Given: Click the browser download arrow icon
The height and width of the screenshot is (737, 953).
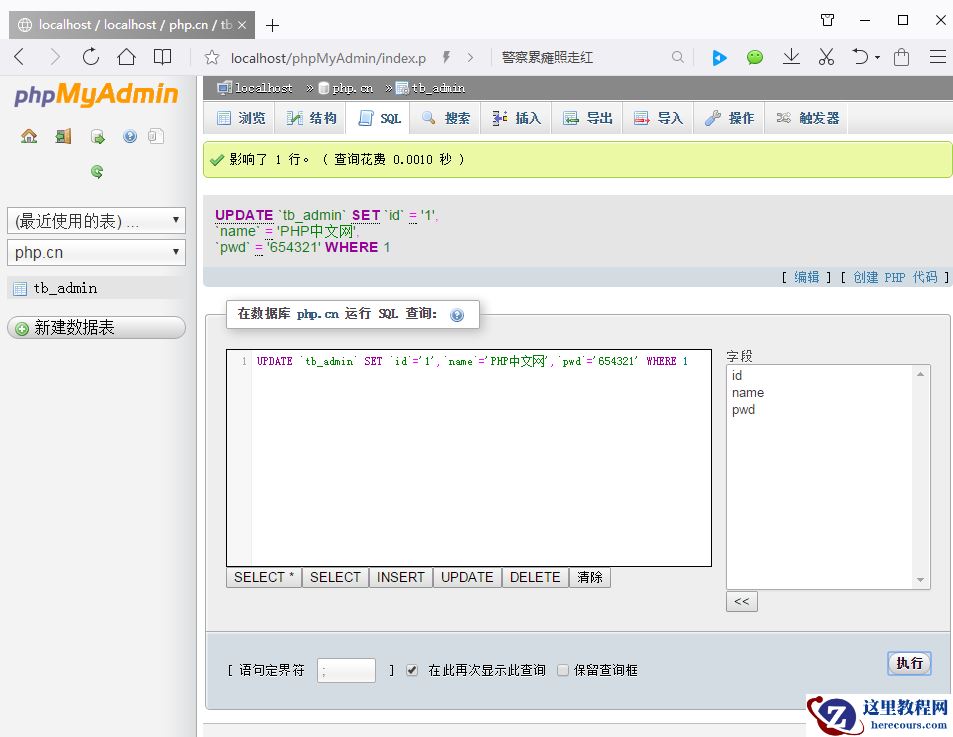Looking at the screenshot, I should point(791,57).
